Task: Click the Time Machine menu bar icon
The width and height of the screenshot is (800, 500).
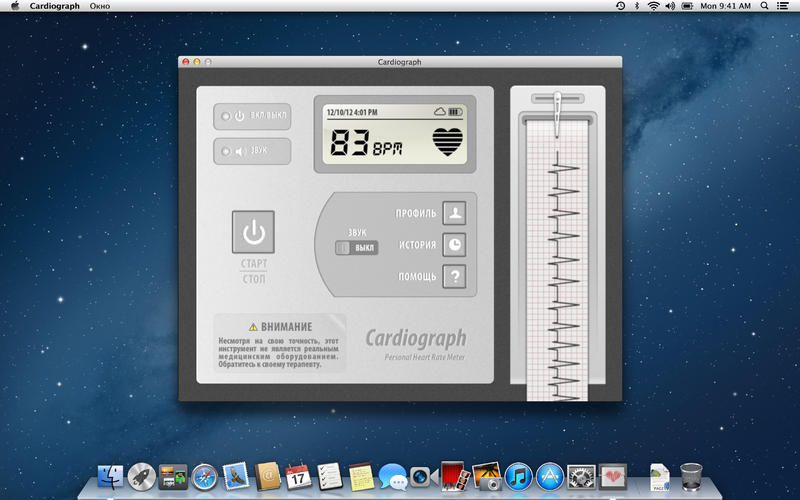Action: pos(620,6)
